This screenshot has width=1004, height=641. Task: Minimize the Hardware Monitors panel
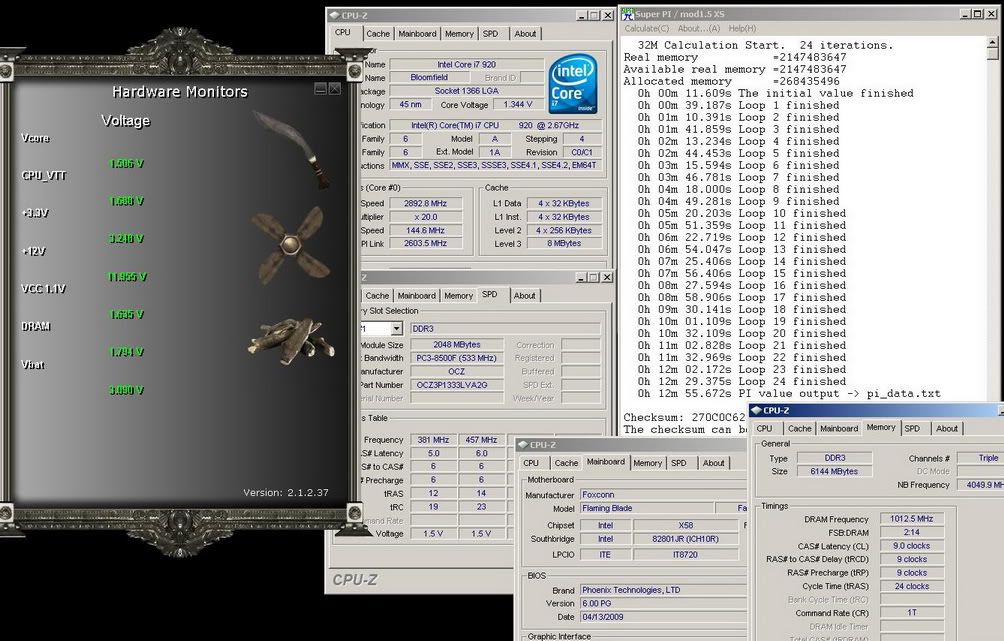320,89
